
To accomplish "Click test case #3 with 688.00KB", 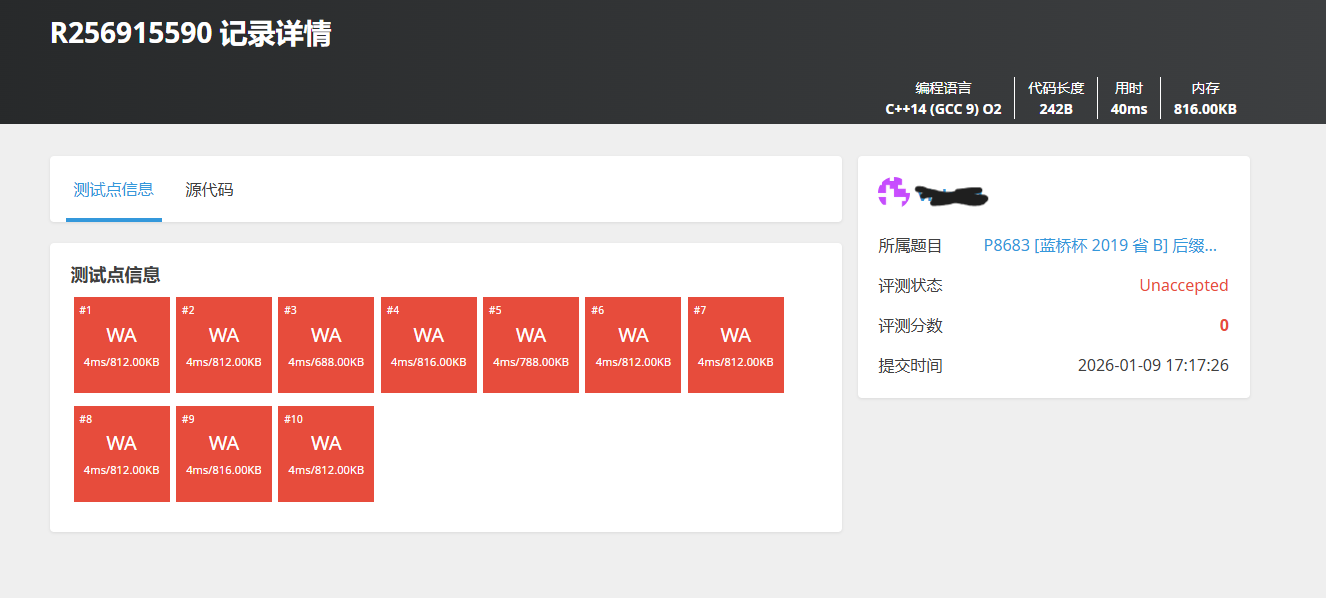I will click(326, 345).
